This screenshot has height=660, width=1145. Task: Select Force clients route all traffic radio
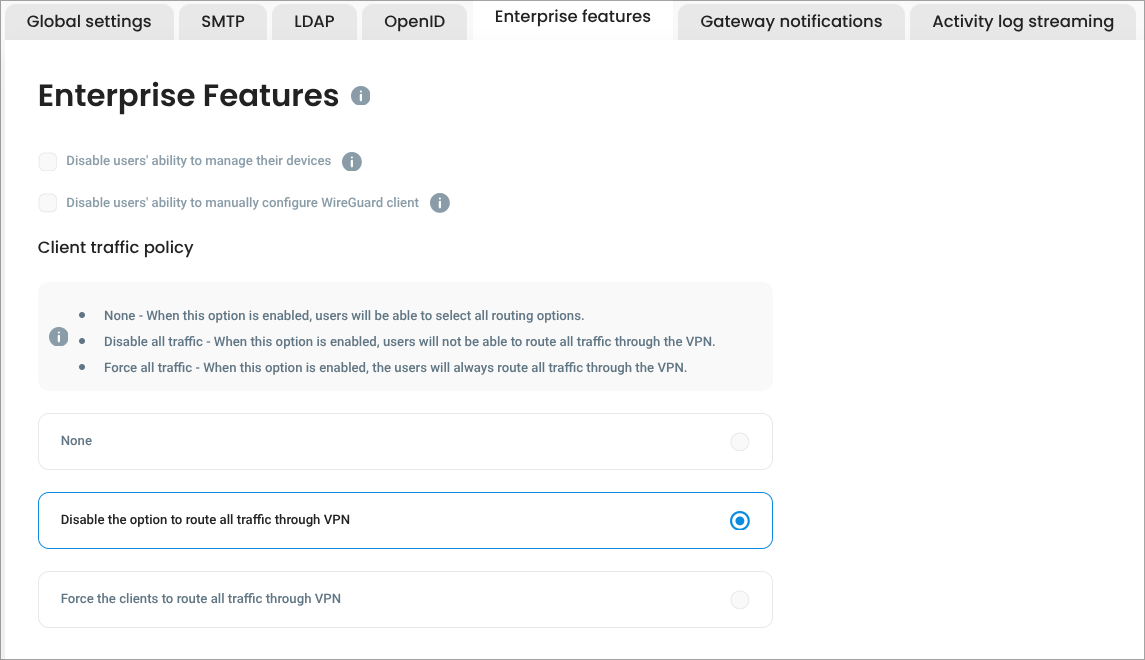[x=739, y=600]
